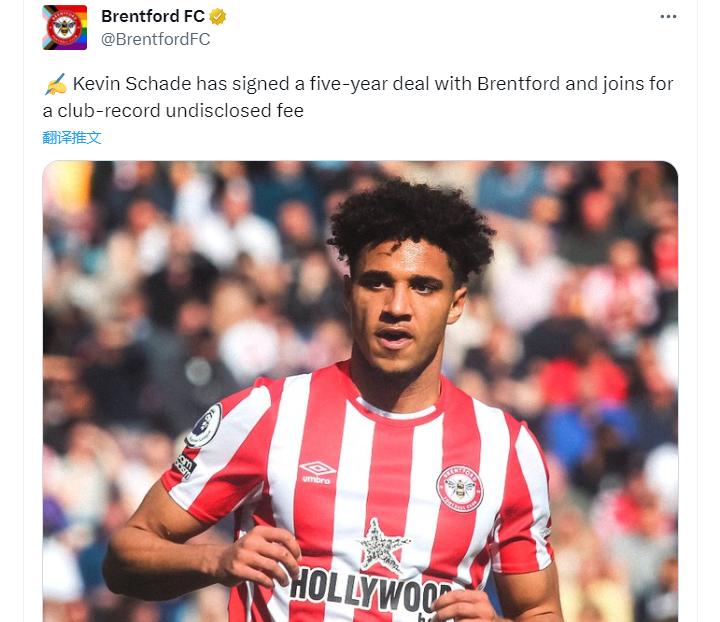The height and width of the screenshot is (622, 720).
Task: Click the black sleeve patch below league badge
Action: (185, 465)
